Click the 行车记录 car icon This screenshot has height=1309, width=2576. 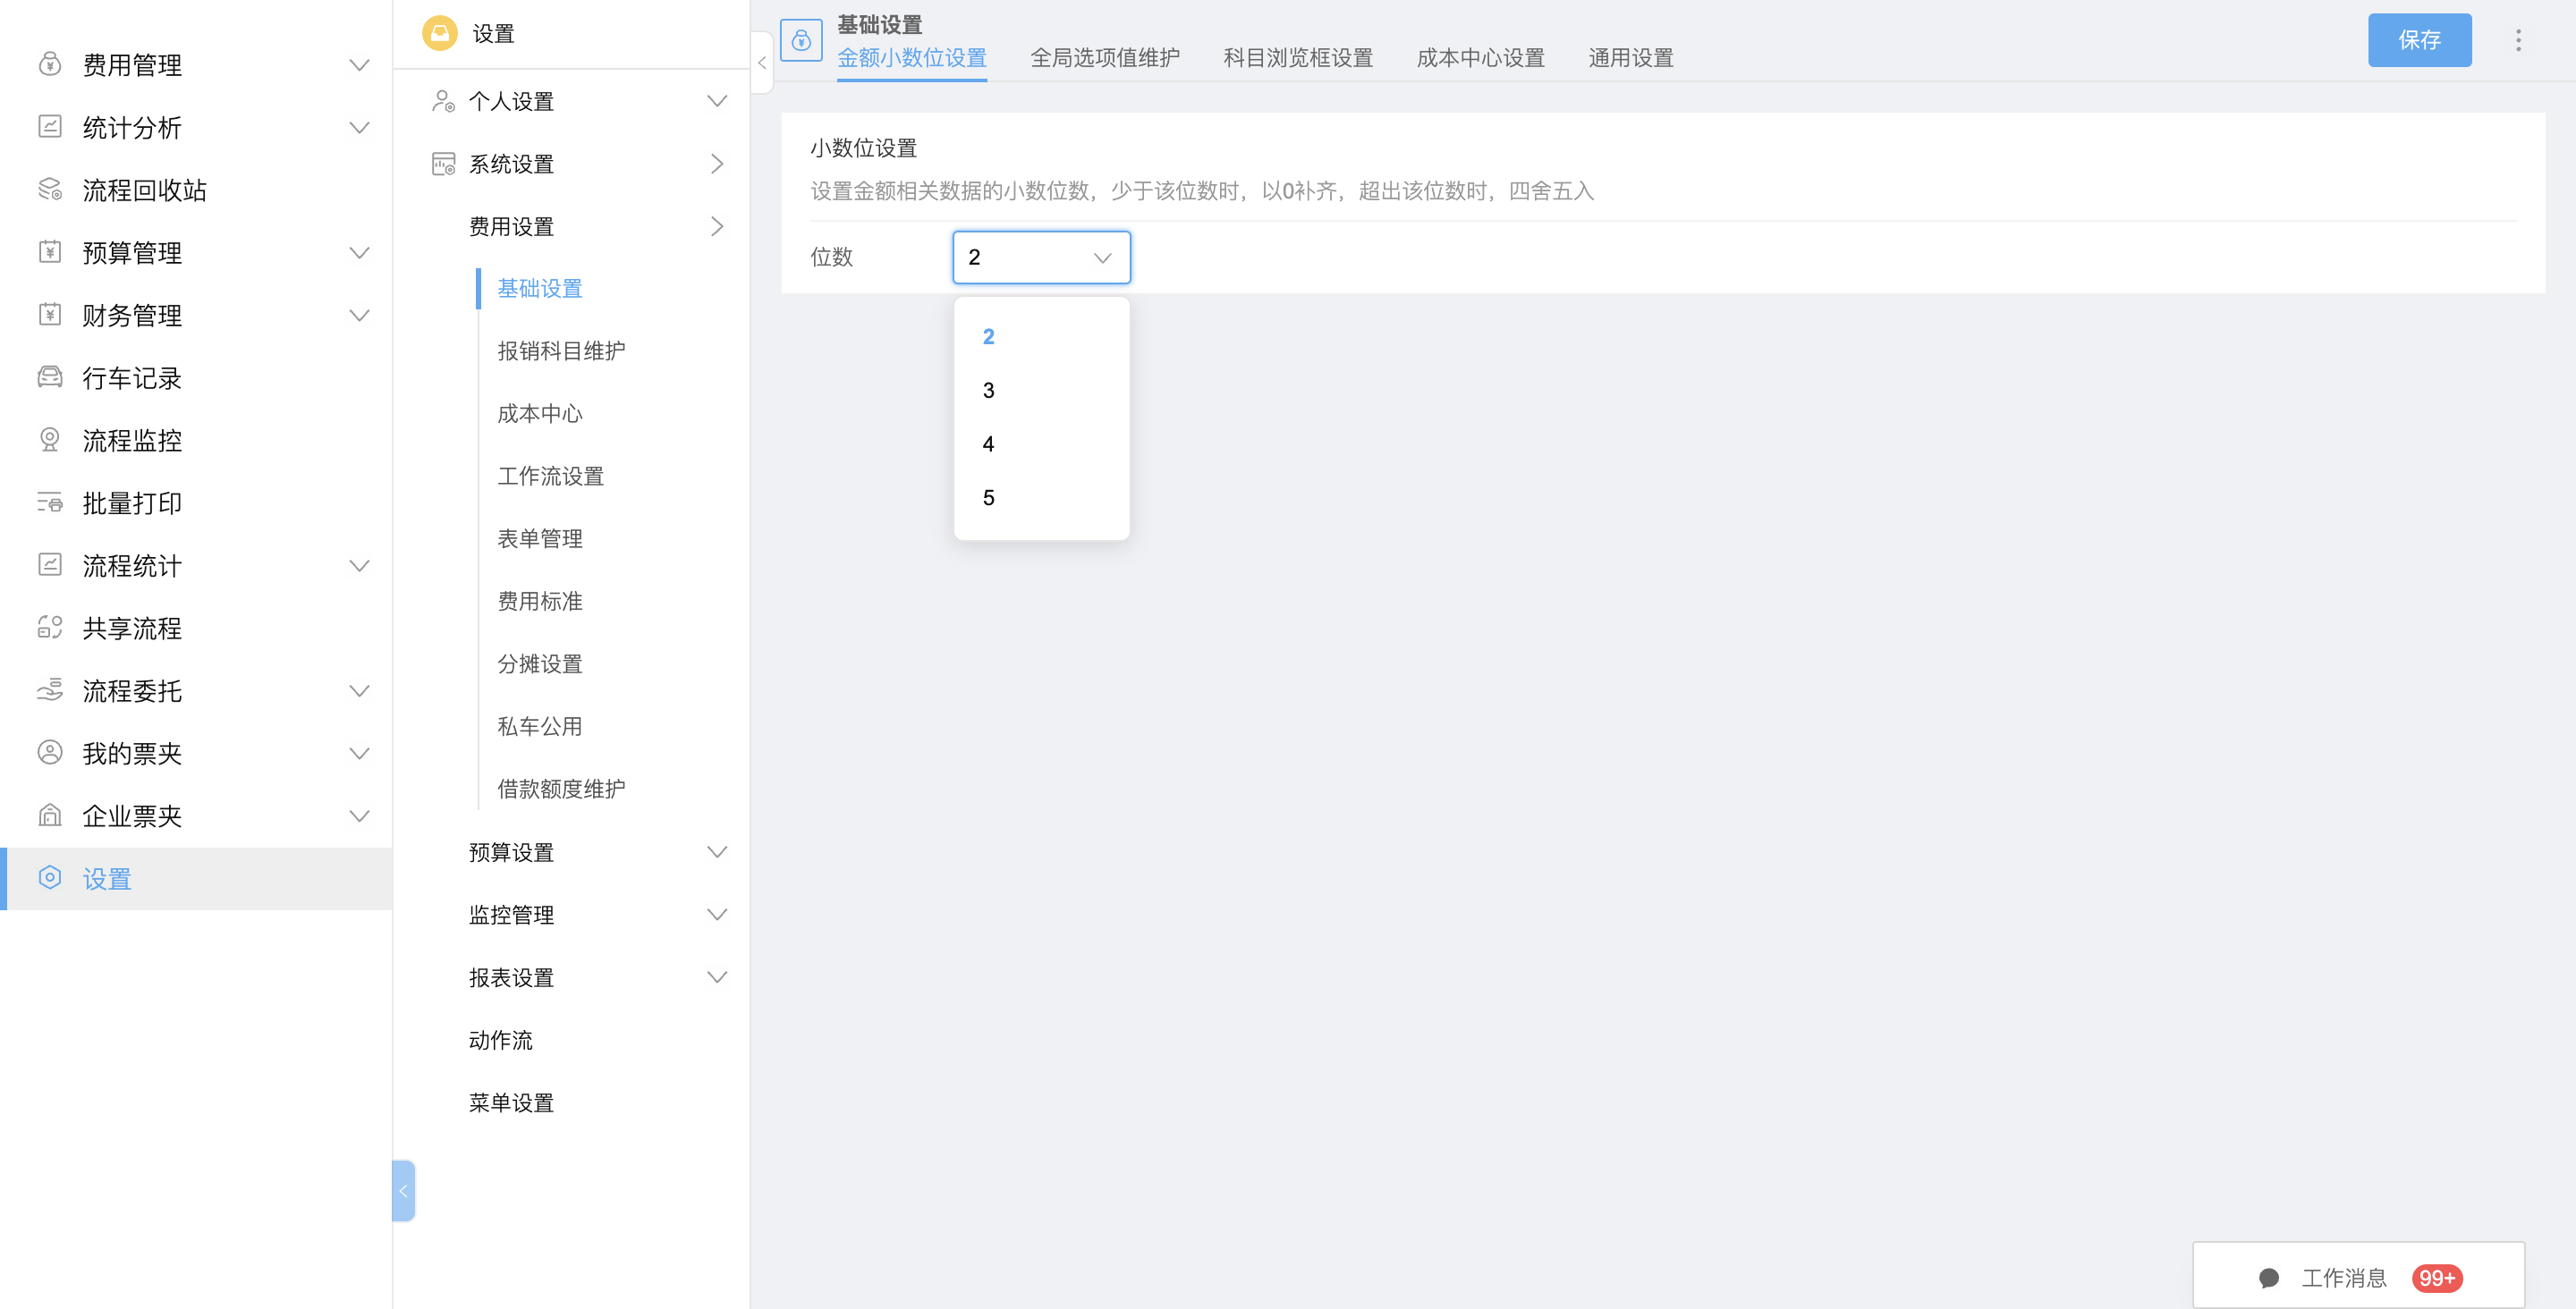(50, 377)
